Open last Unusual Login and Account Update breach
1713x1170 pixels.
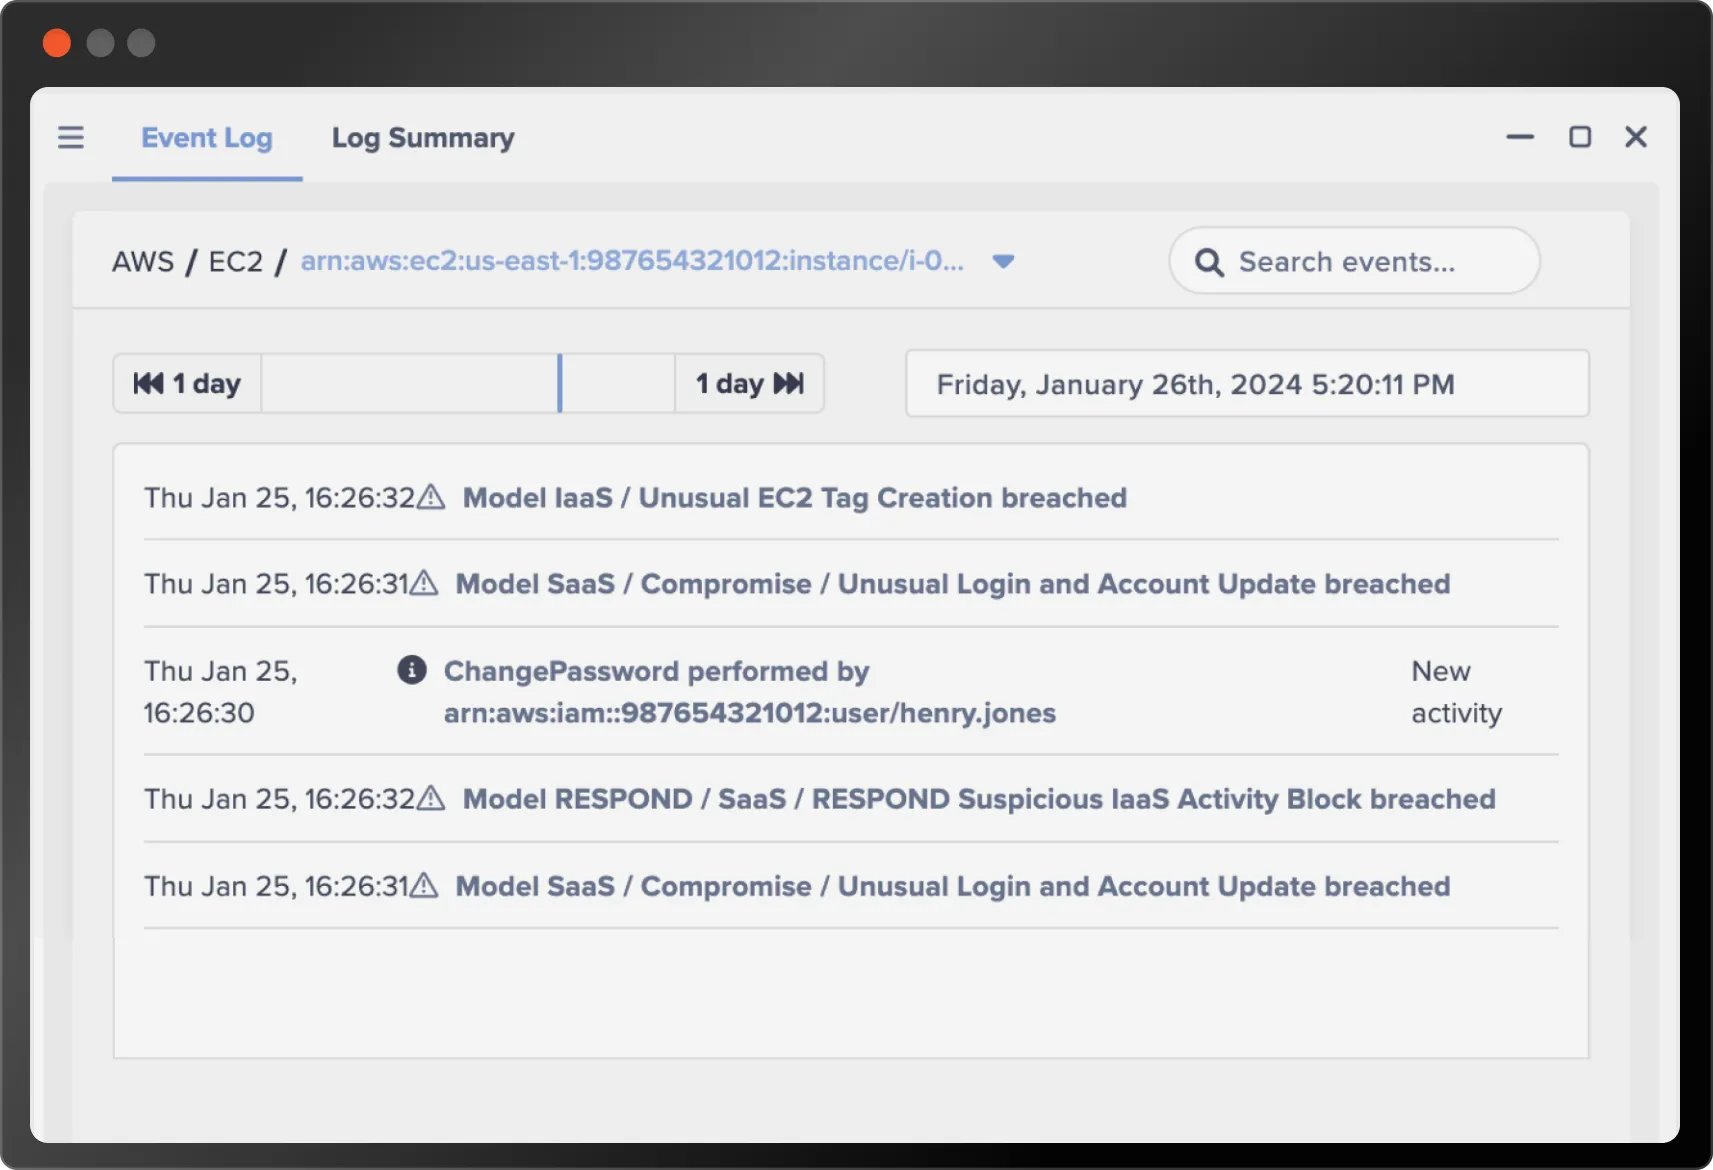(952, 886)
